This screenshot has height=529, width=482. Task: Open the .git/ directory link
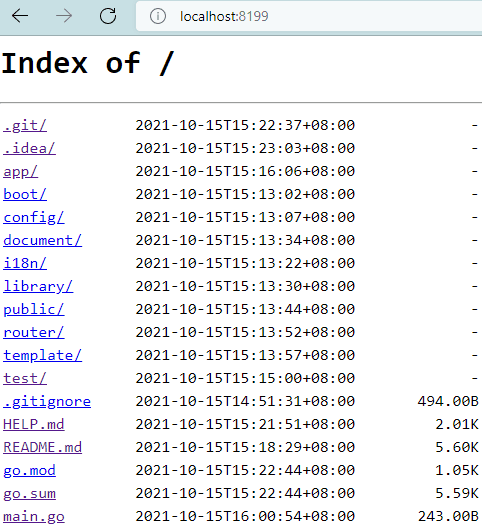coord(25,126)
